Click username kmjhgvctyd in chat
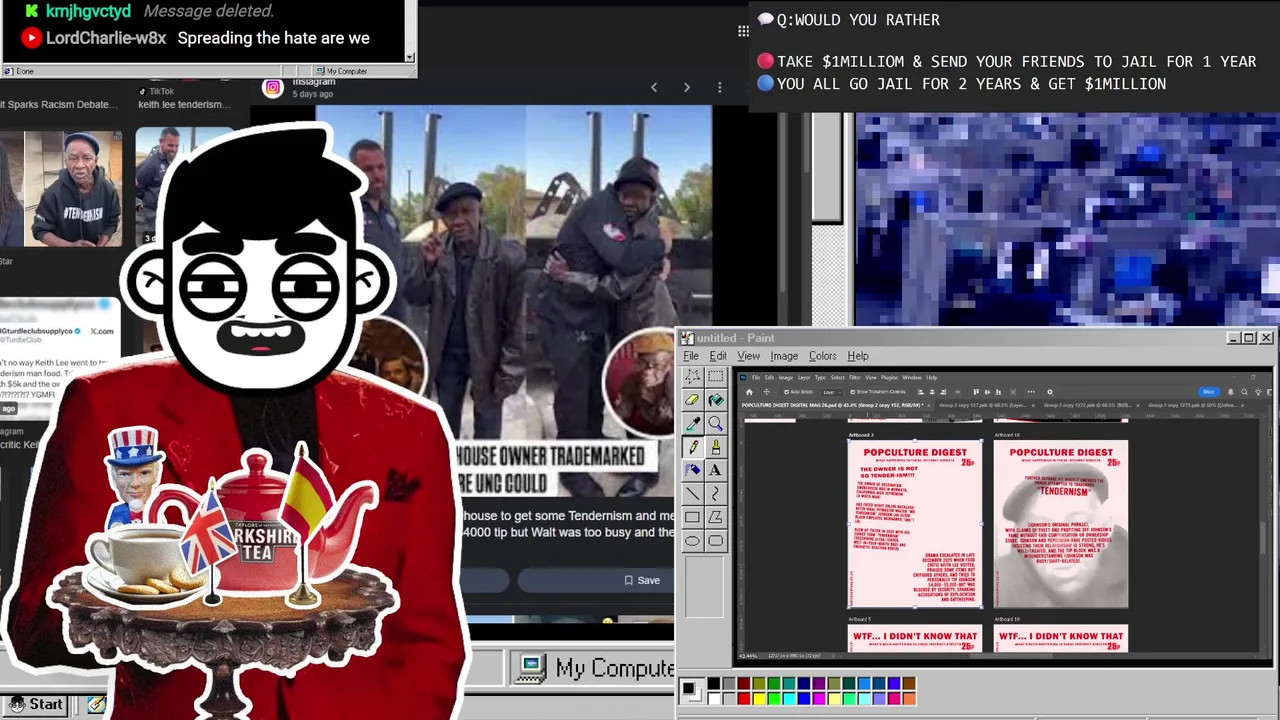The width and height of the screenshot is (1280, 720). tap(88, 11)
